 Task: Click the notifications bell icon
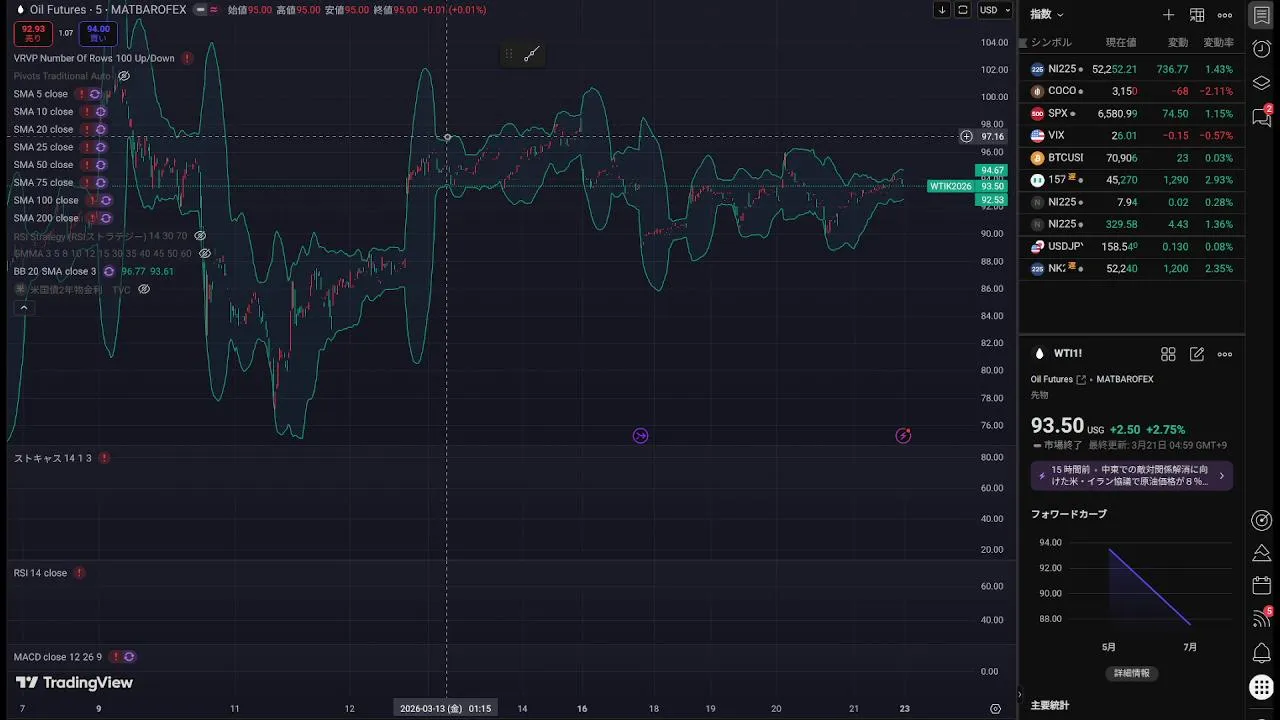point(1261,653)
